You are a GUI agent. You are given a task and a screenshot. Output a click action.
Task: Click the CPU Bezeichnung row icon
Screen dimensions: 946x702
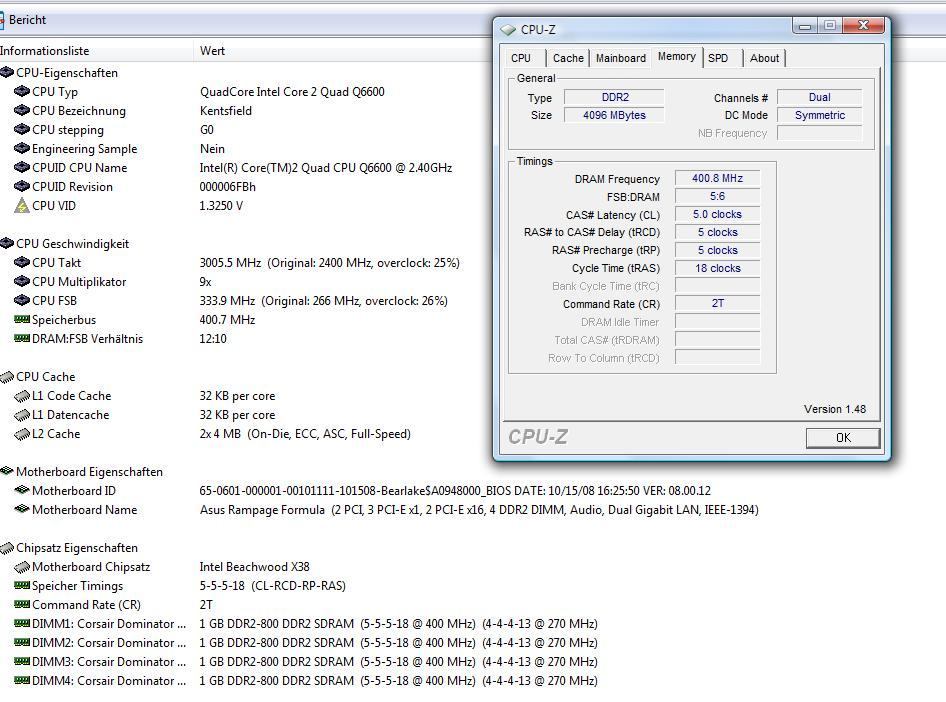click(22, 110)
